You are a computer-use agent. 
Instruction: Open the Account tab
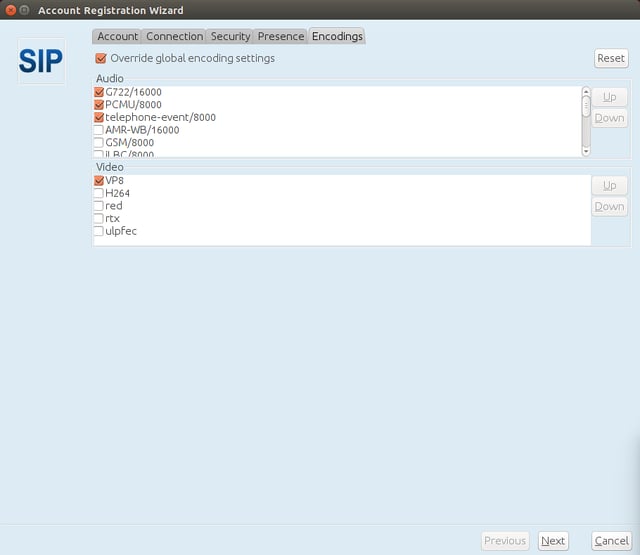[117, 36]
